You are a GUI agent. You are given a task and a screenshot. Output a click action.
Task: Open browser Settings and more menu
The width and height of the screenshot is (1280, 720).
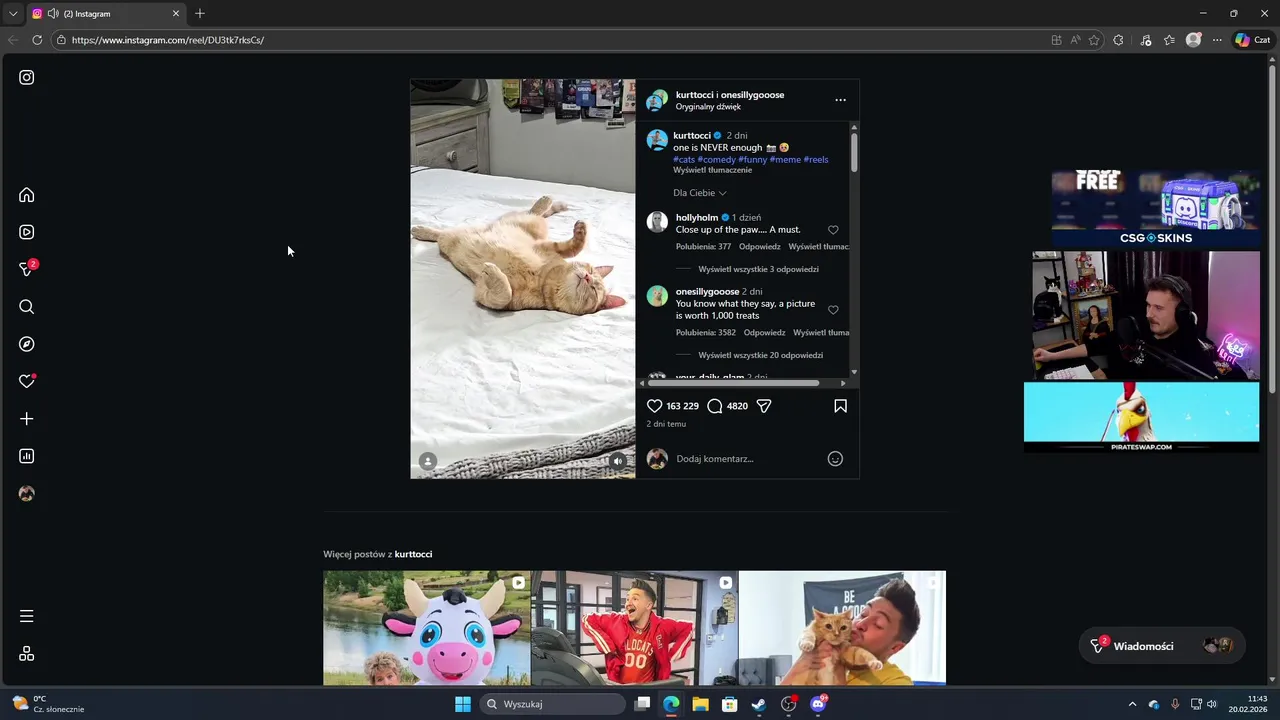(x=1217, y=40)
